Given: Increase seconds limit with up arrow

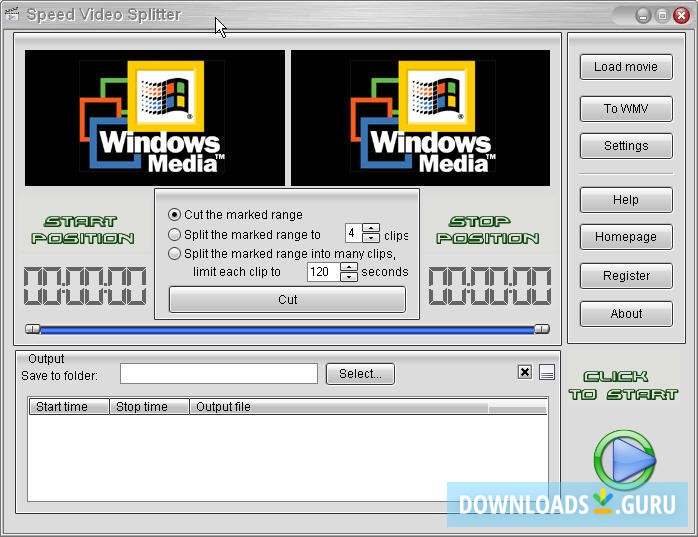Looking at the screenshot, I should [349, 267].
